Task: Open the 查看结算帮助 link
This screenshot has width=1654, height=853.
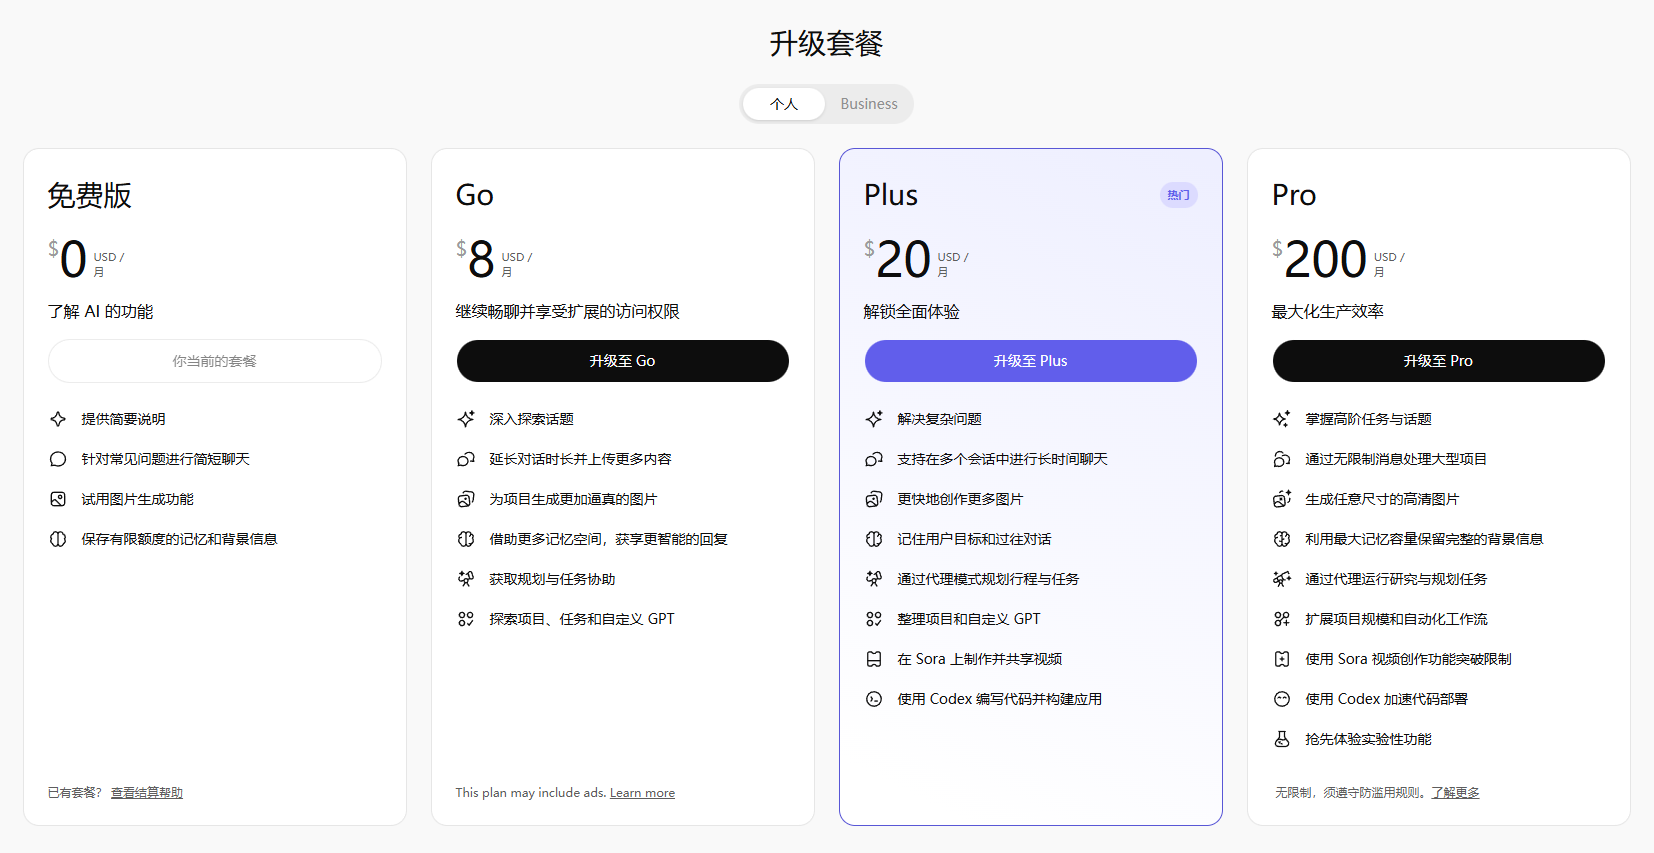Action: (x=147, y=793)
